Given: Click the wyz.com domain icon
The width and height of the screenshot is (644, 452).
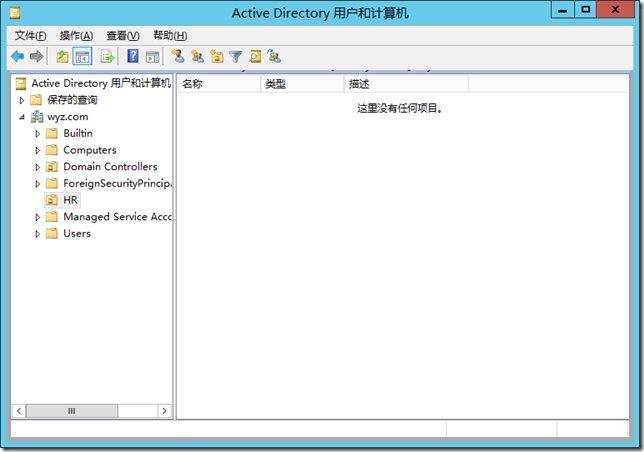Looking at the screenshot, I should click(37, 117).
